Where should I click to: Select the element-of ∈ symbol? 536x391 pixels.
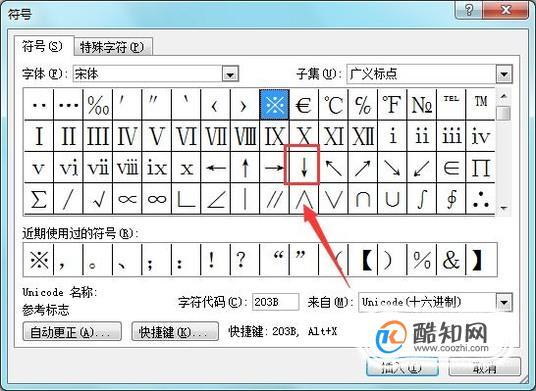pyautogui.click(x=451, y=167)
